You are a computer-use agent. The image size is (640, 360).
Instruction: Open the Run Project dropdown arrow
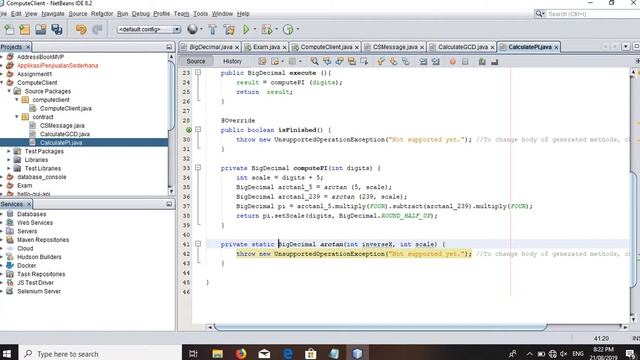(x=255, y=29)
